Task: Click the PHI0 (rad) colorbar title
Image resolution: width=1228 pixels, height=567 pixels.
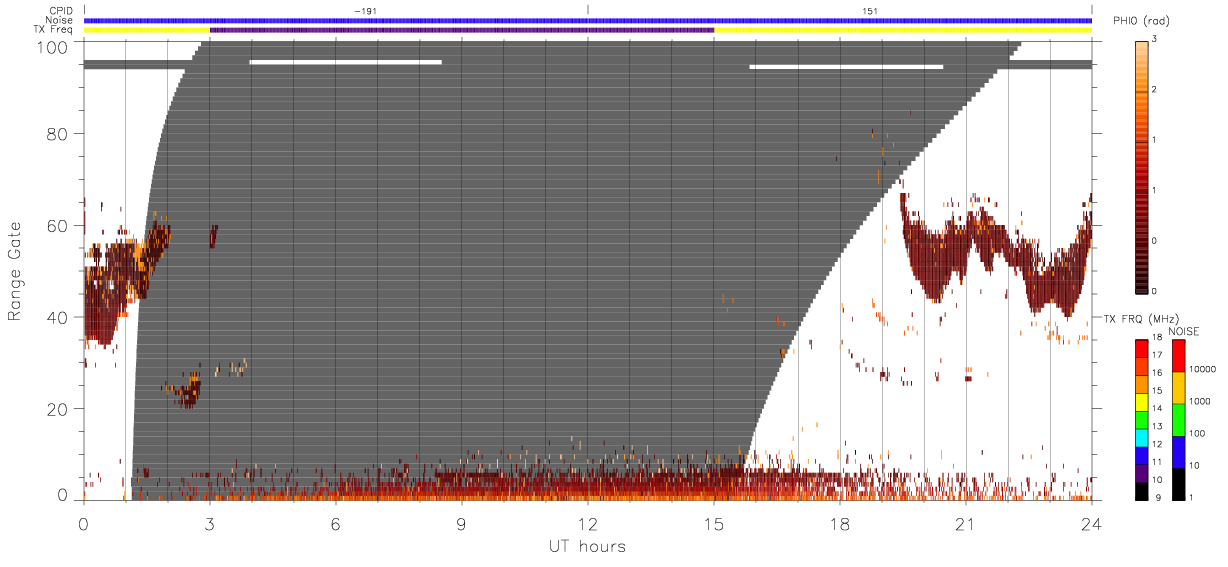Action: coord(1140,22)
